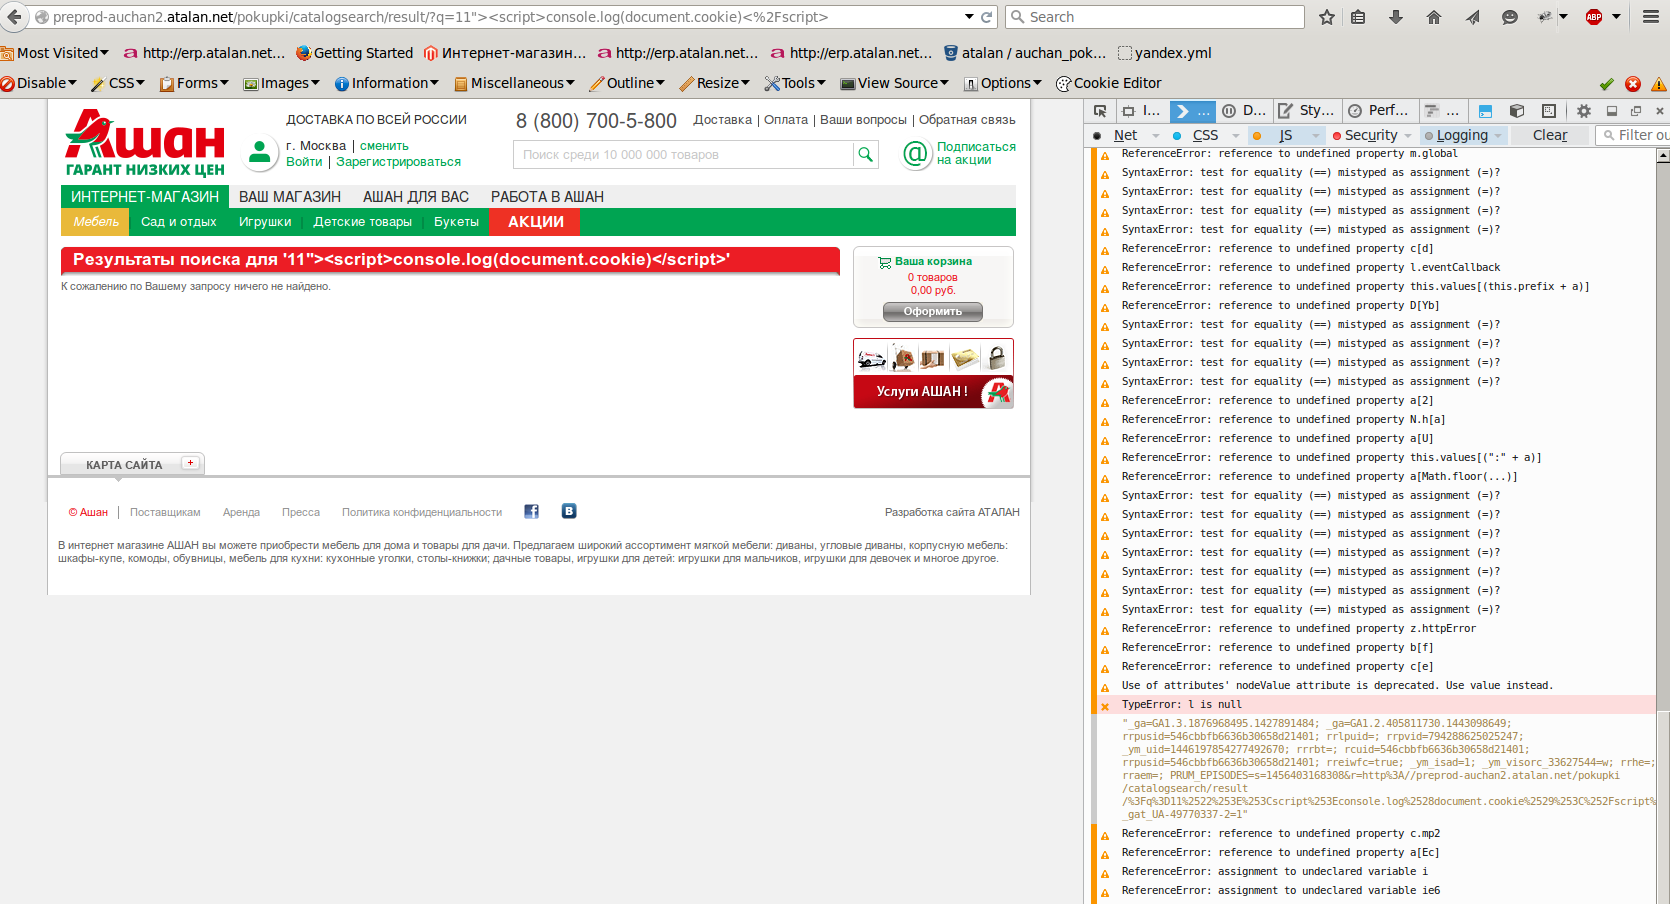1670x904 pixels.
Task: Open the JS filter dropdown arrow
Action: point(1316,136)
